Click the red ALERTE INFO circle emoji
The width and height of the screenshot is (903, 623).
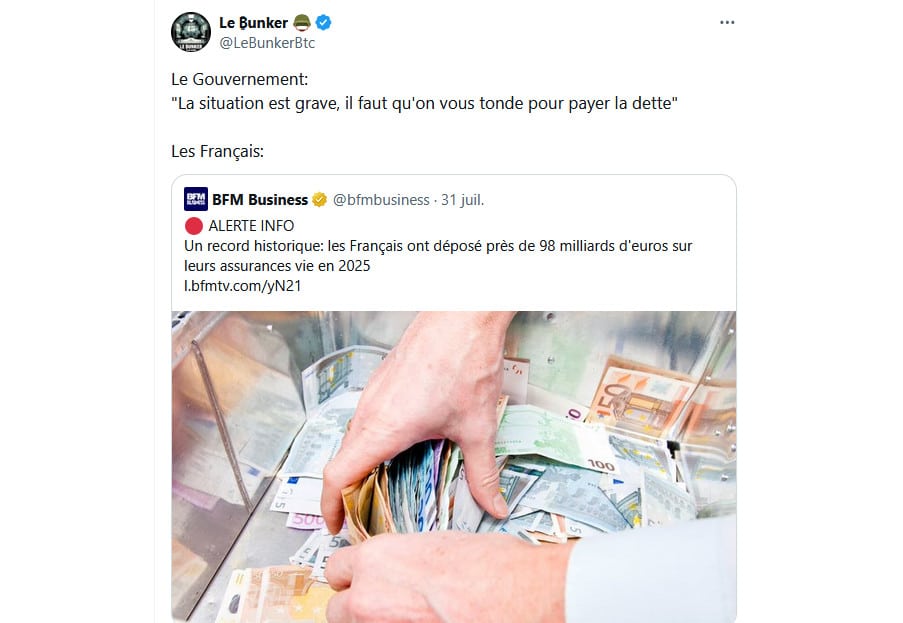point(194,226)
